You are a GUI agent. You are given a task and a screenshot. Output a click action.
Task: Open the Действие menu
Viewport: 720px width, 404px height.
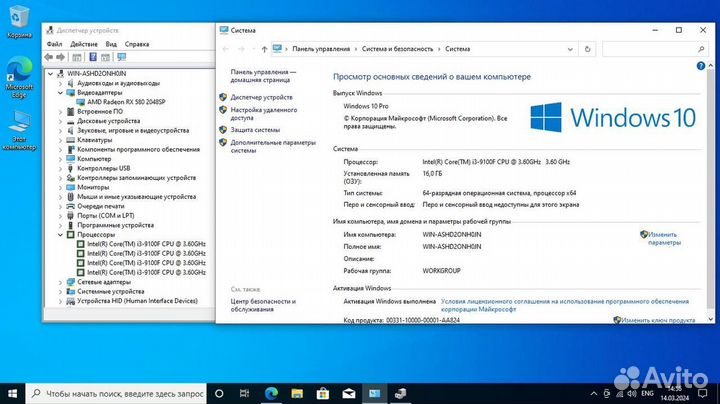point(84,44)
